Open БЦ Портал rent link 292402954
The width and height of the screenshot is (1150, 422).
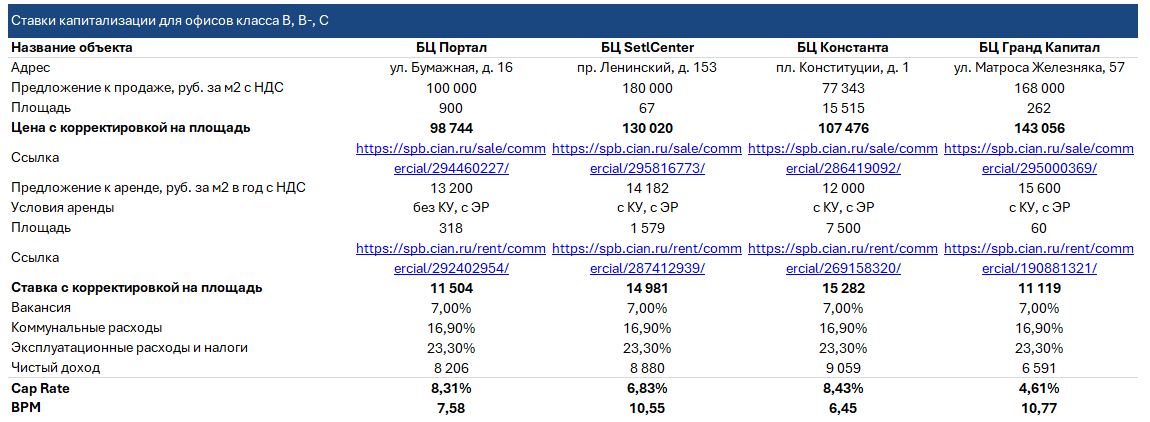pos(451,258)
